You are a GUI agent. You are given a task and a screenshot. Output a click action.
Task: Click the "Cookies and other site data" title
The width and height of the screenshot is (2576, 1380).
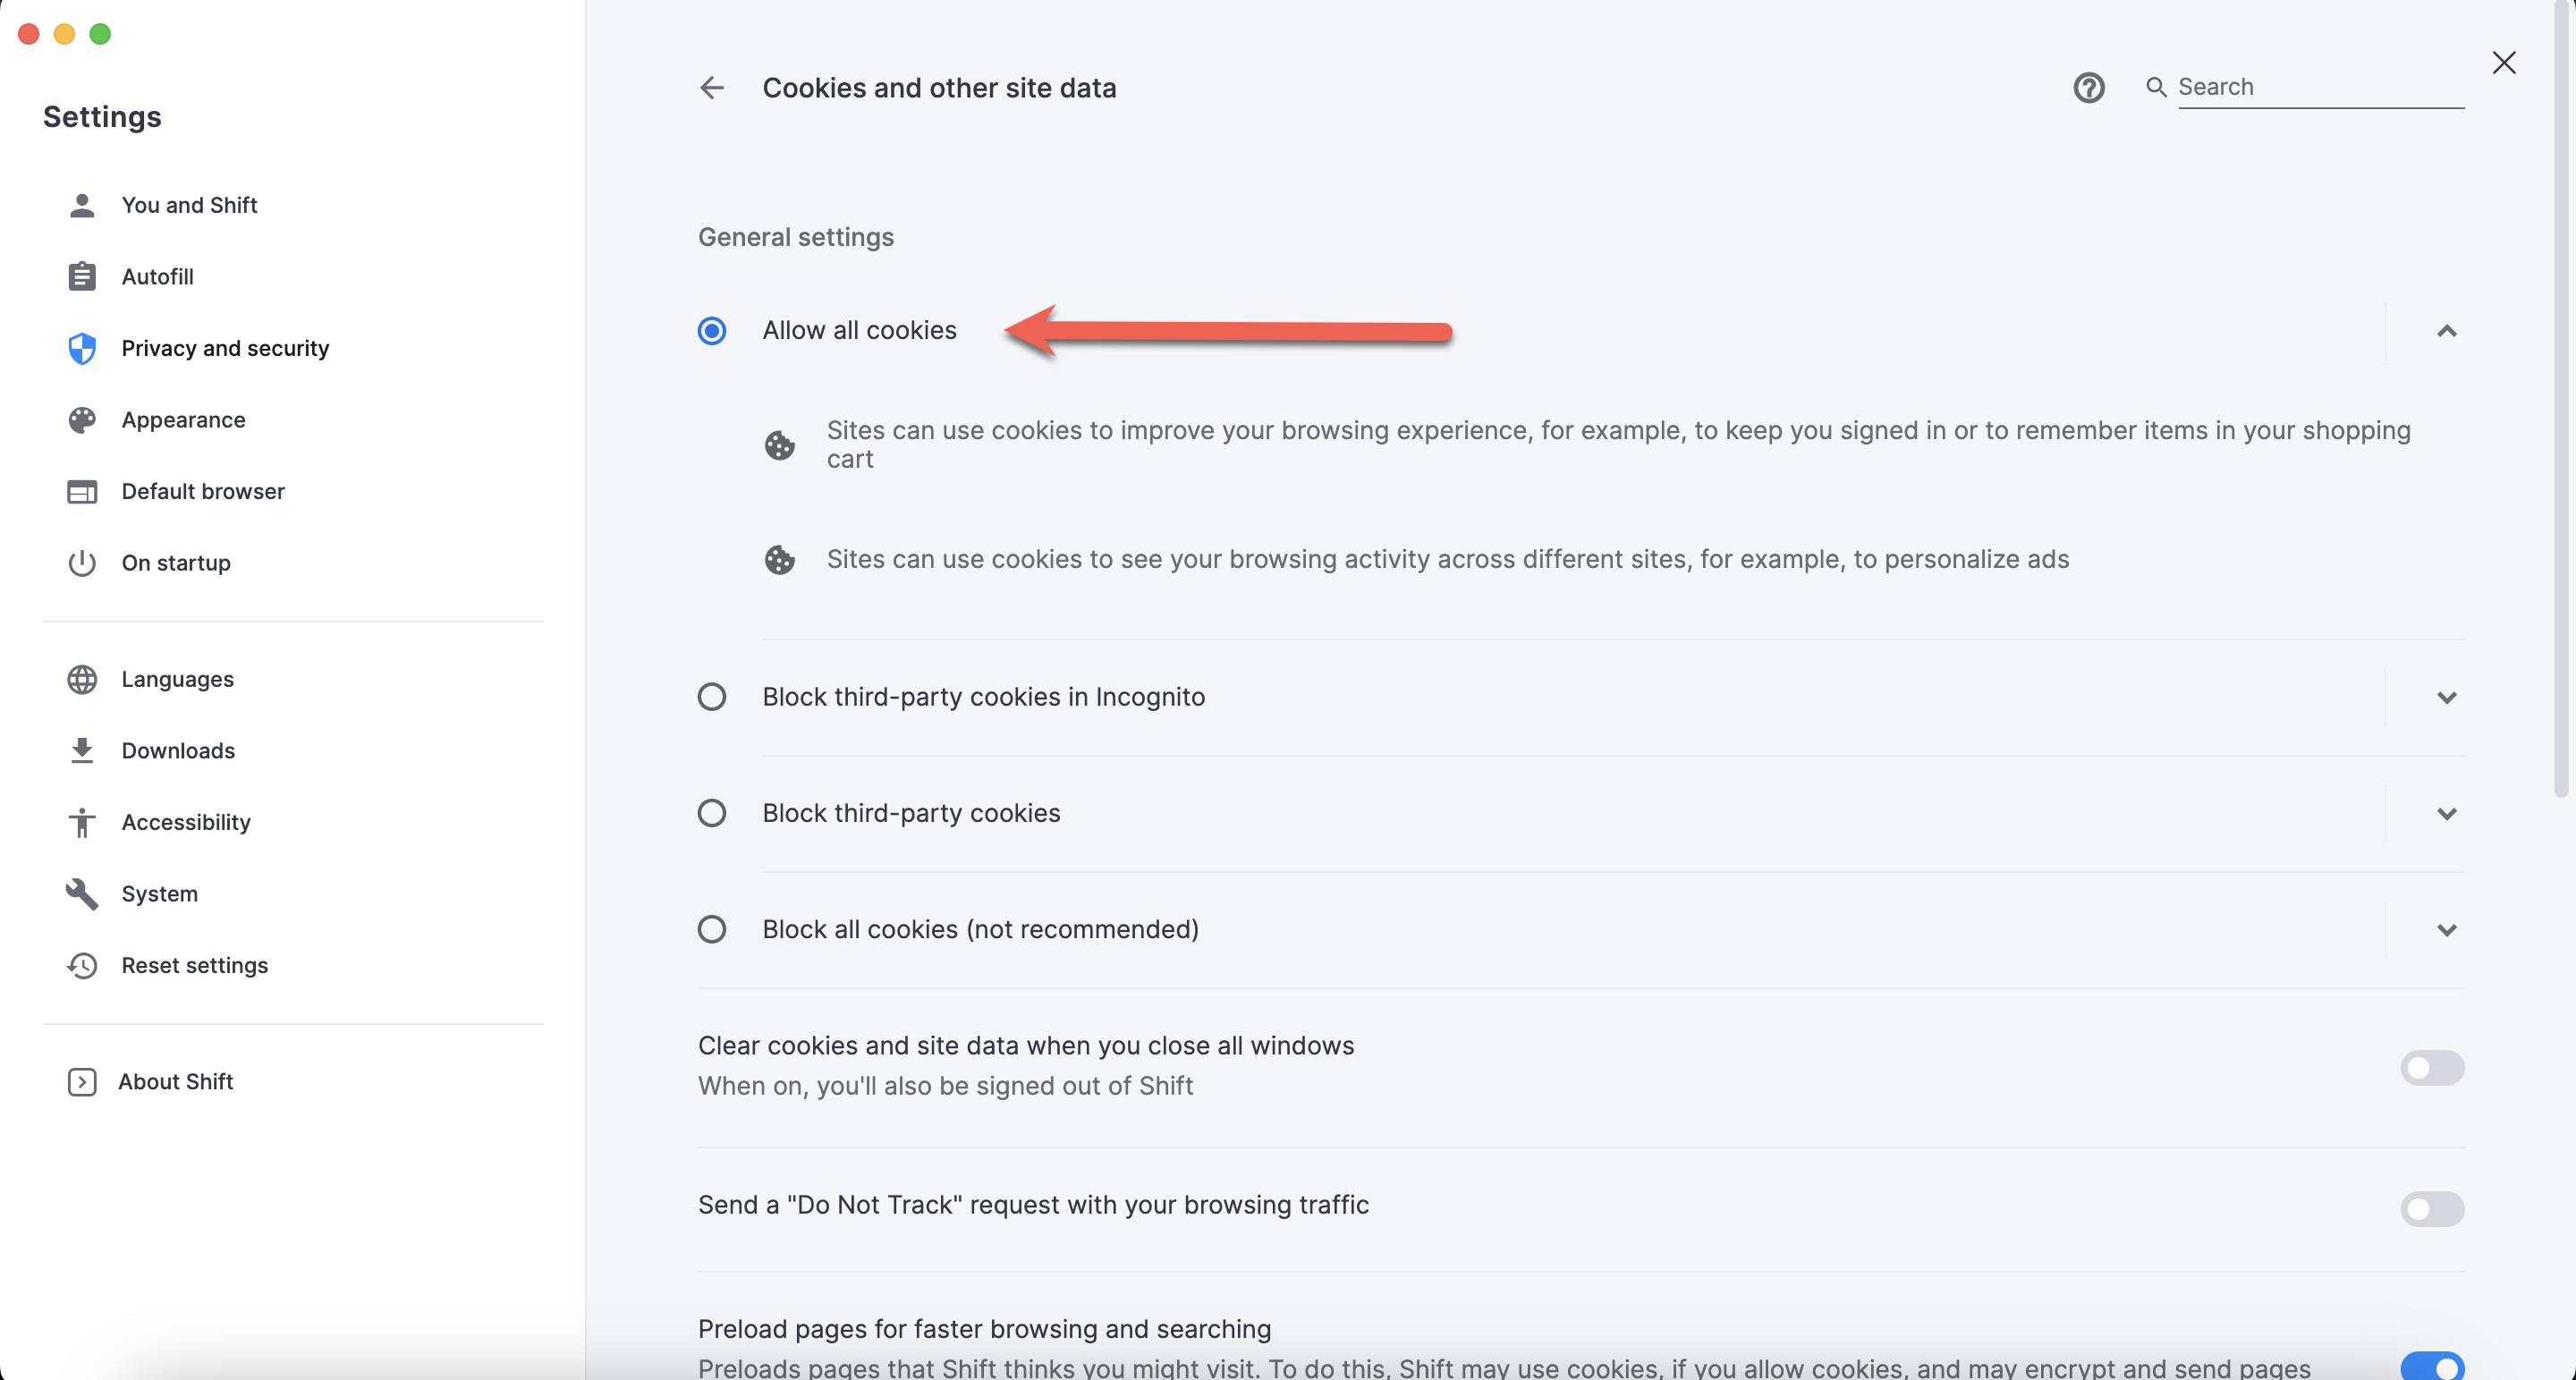click(939, 88)
